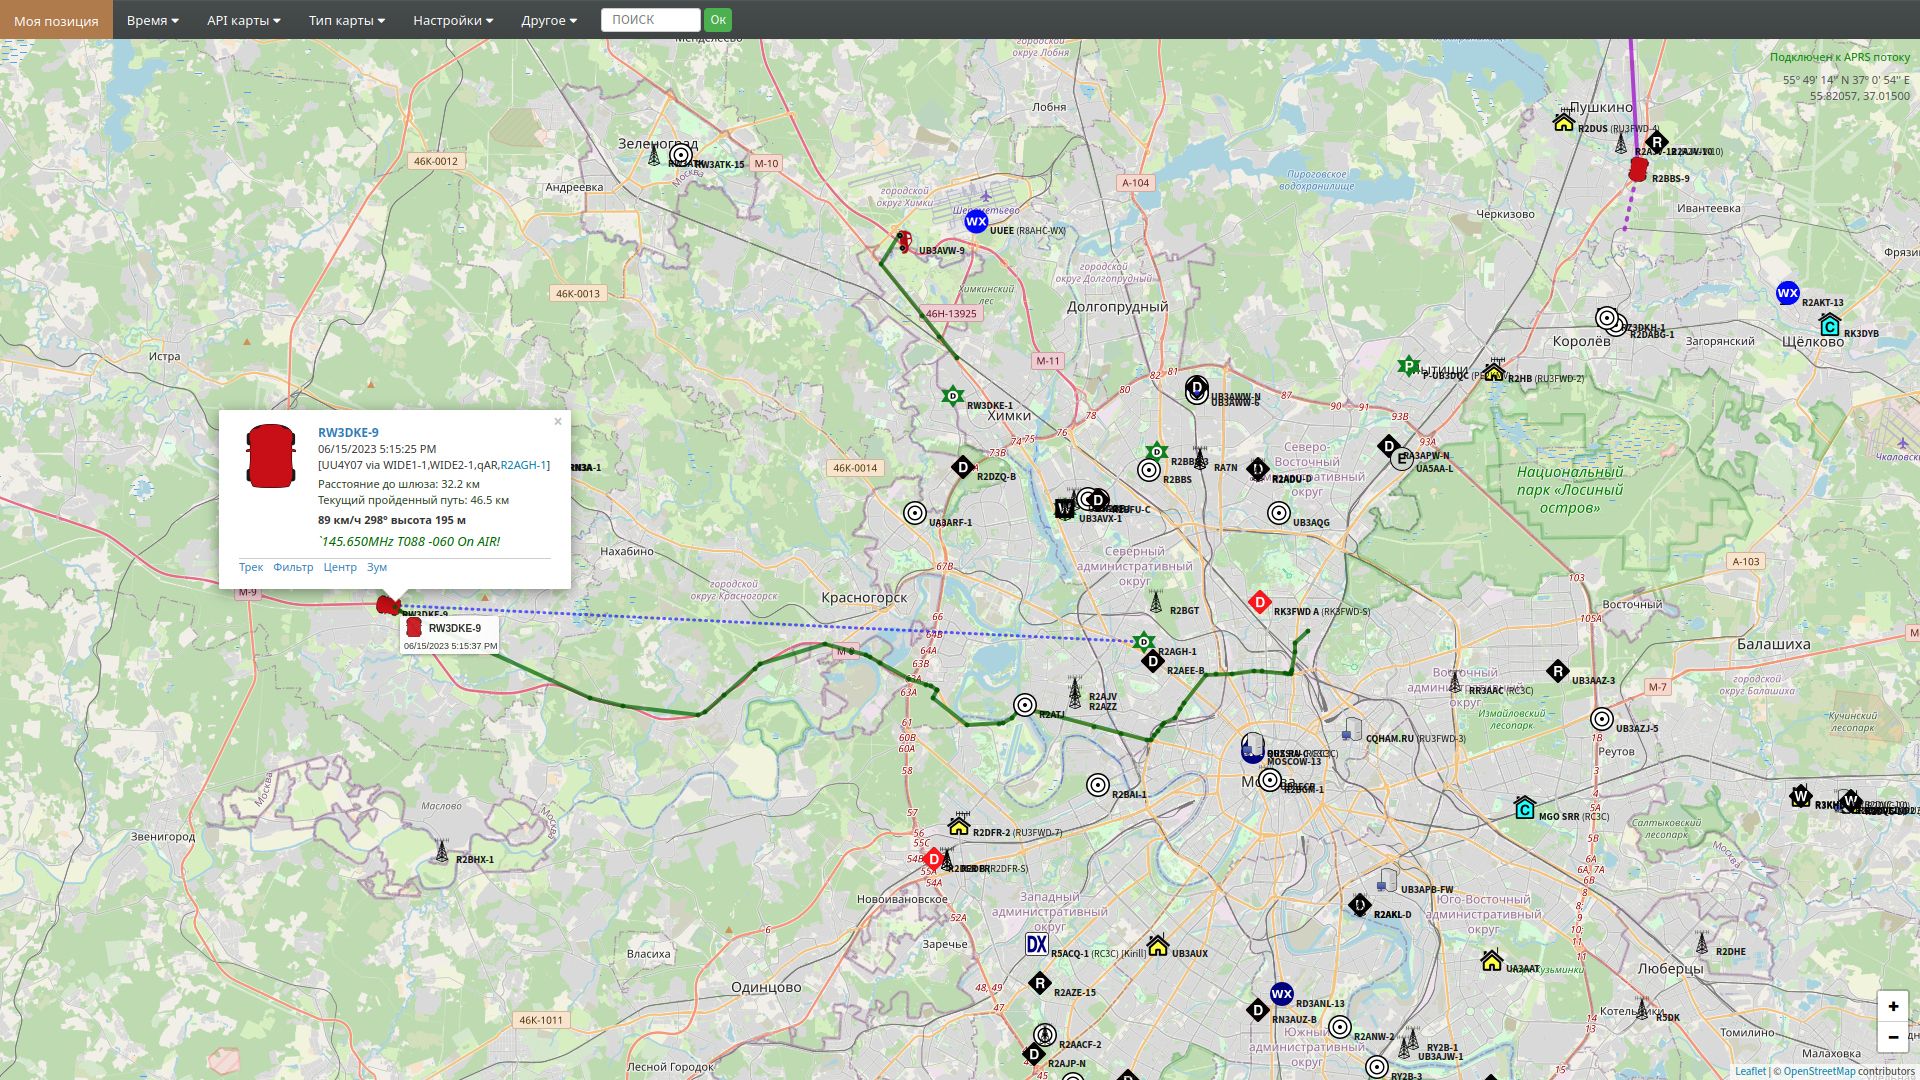The width and height of the screenshot is (1920, 1080).
Task: Select the RK3FWD red diamond D icon
Action: click(1260, 602)
